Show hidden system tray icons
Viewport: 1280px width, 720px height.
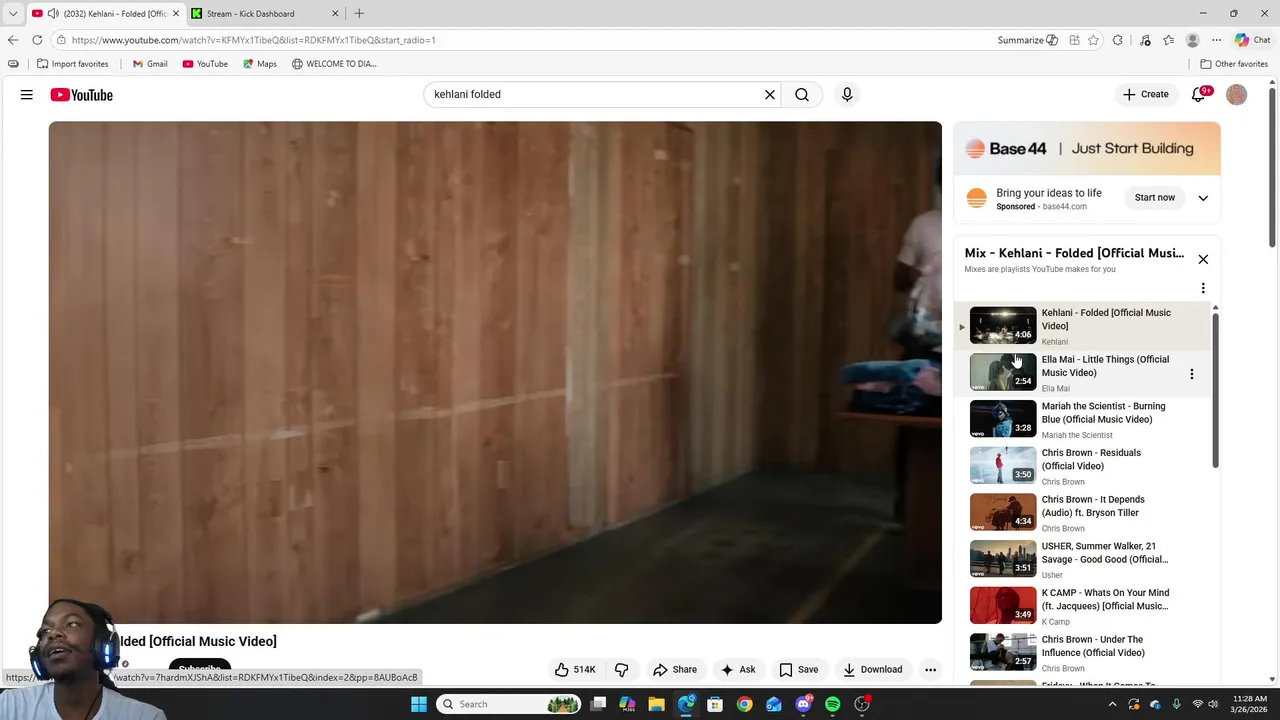[1114, 704]
